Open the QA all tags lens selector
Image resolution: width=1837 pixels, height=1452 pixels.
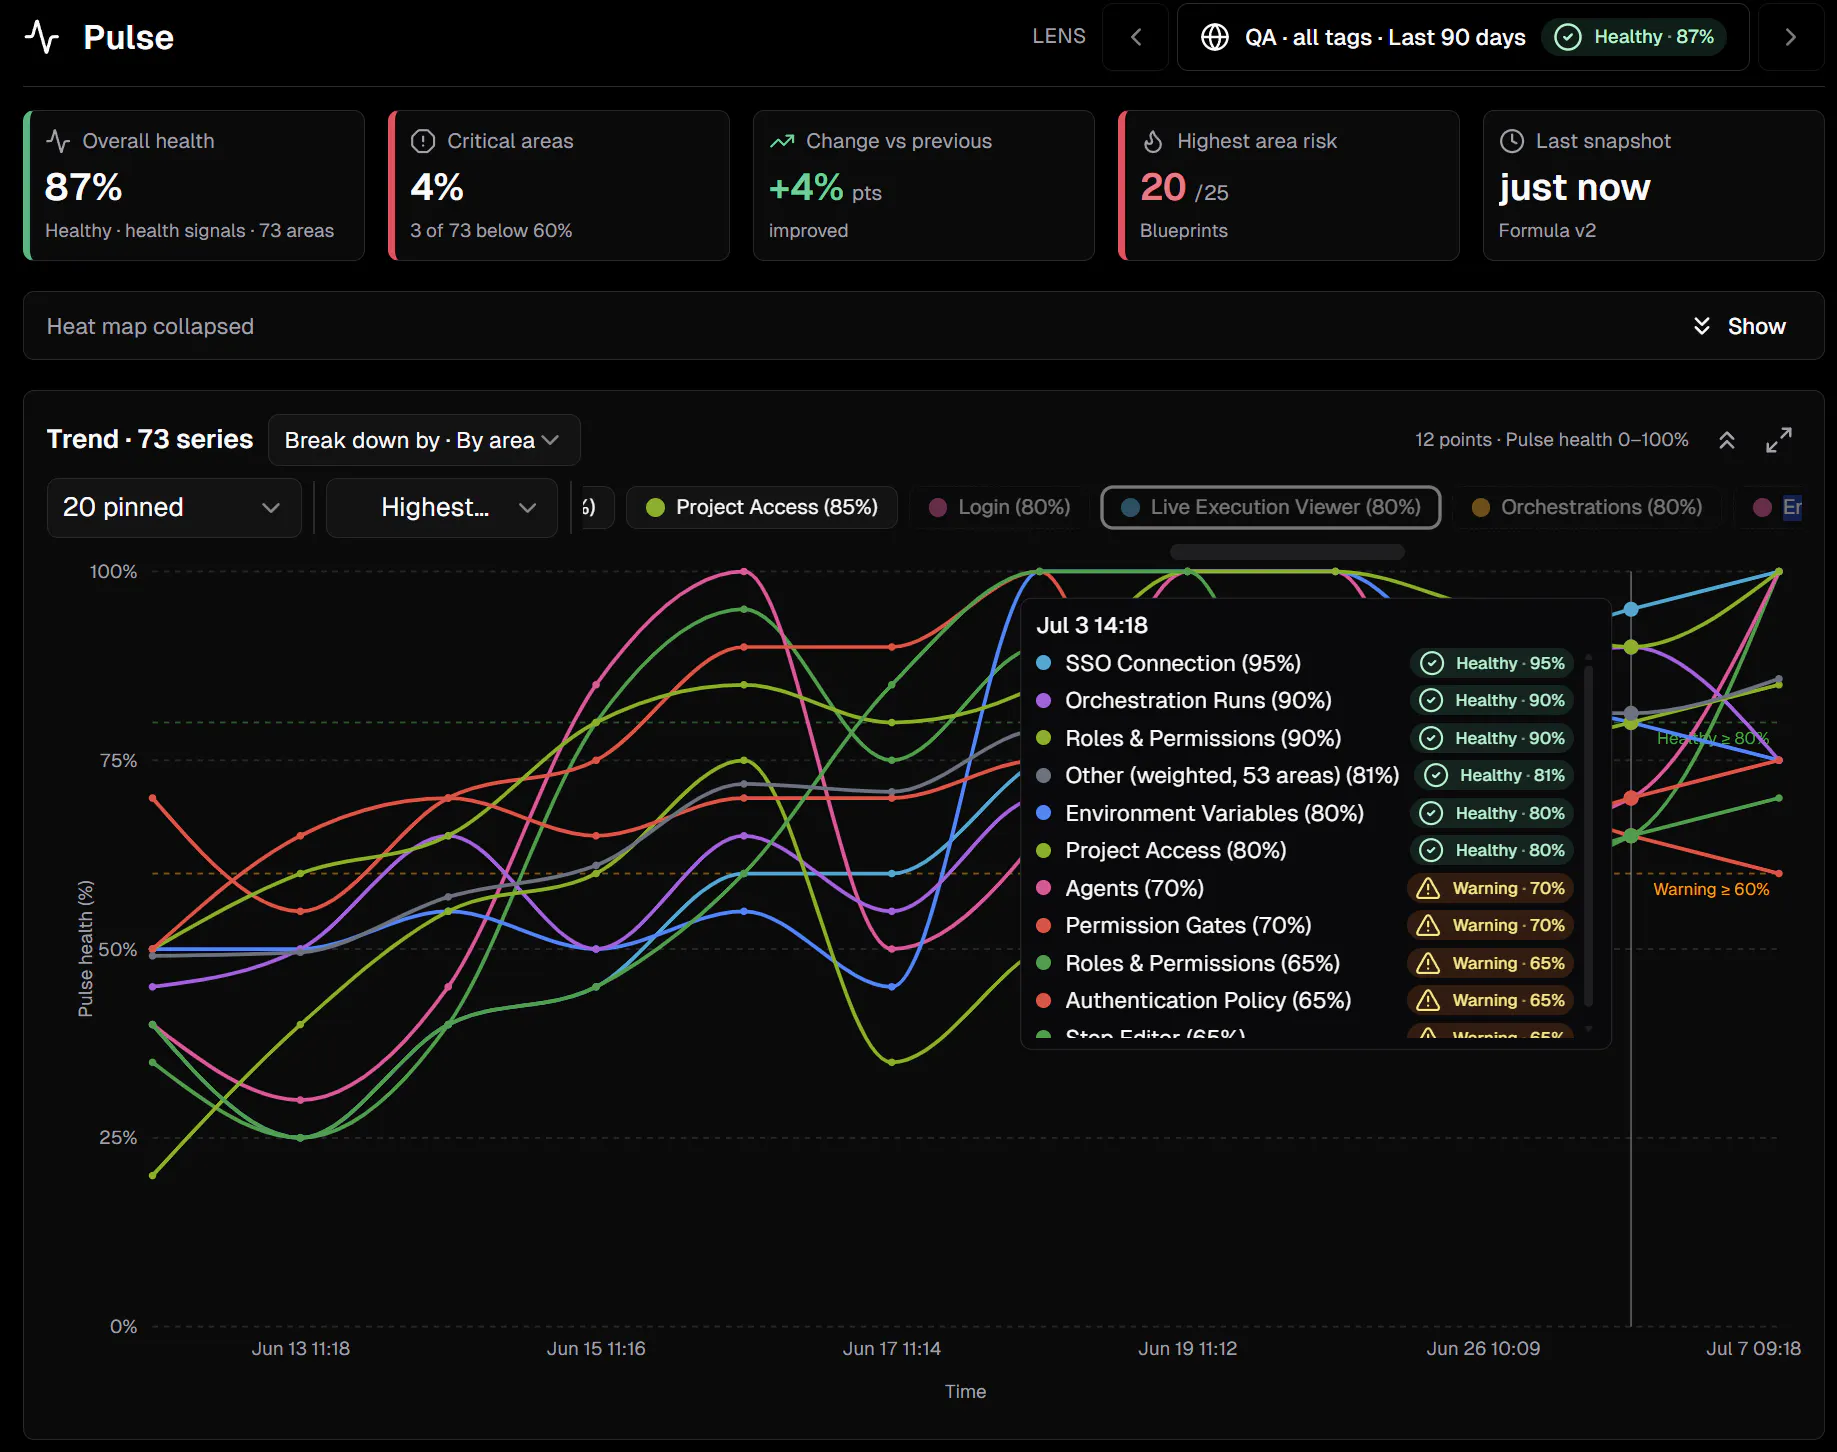1463,37
